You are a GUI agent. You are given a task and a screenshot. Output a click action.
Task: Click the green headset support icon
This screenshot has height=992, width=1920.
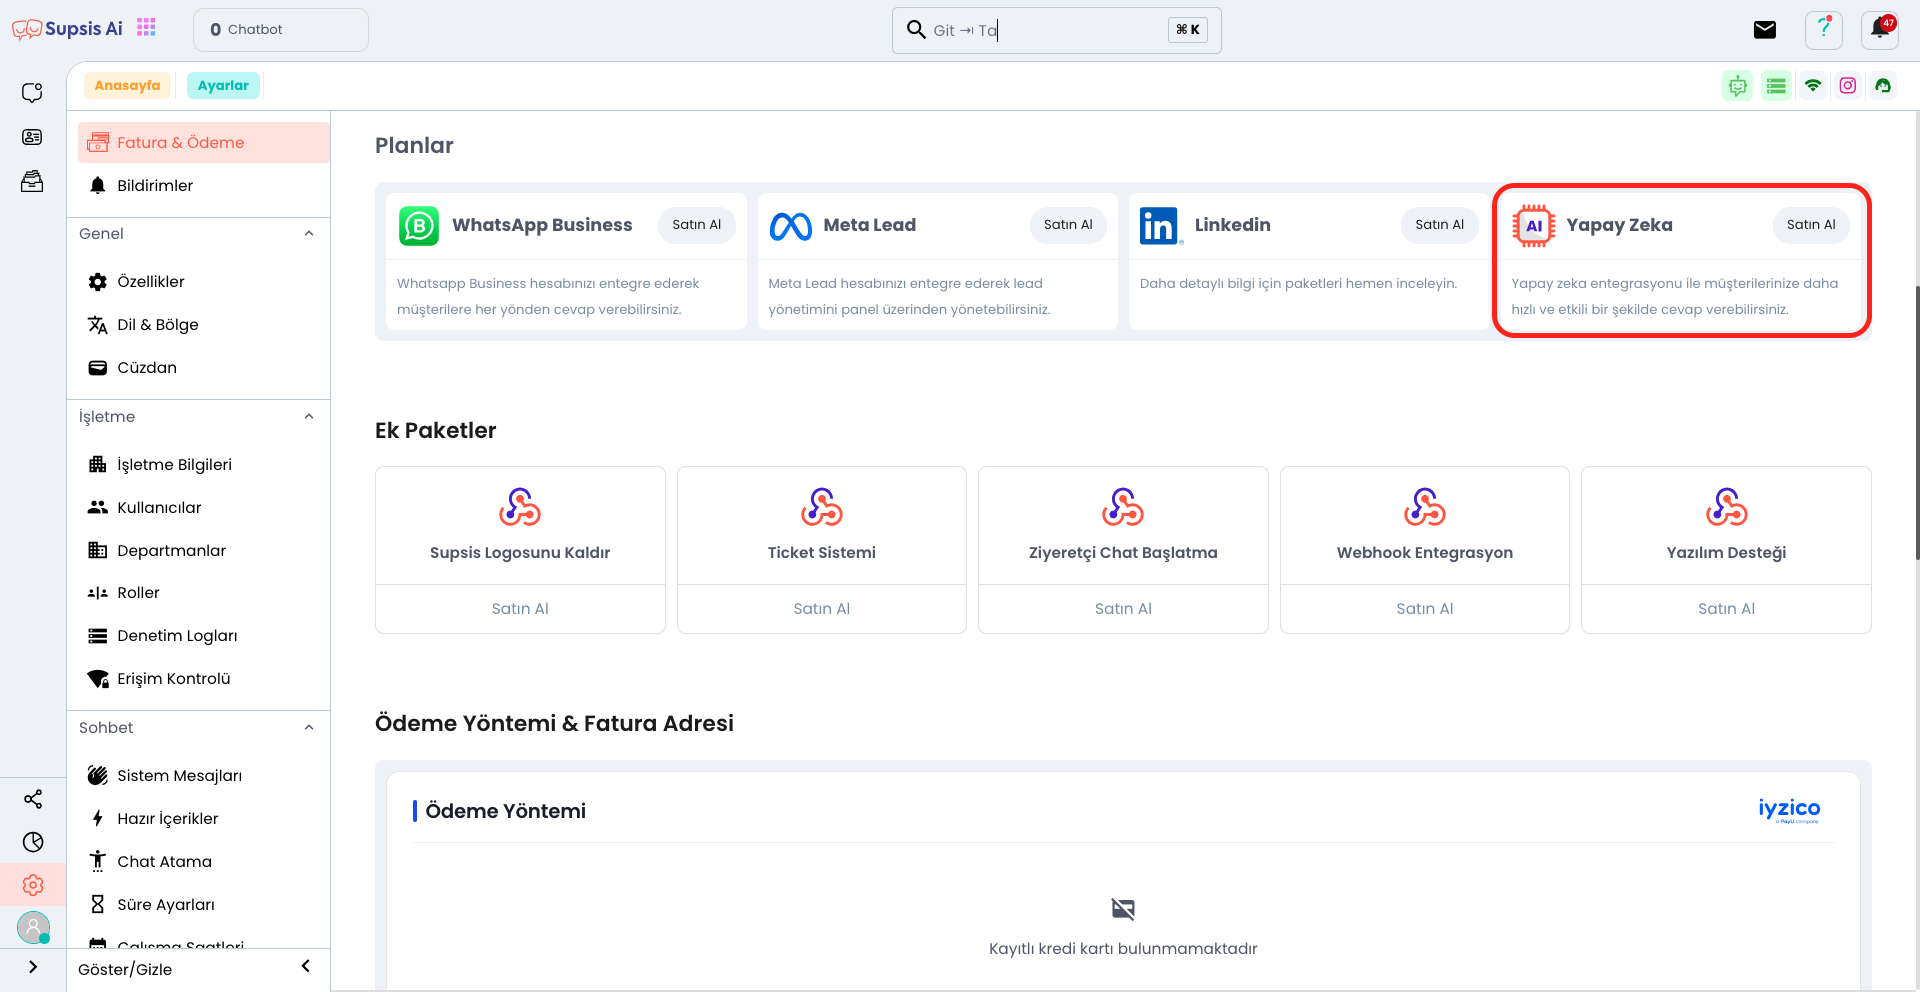pos(1883,86)
